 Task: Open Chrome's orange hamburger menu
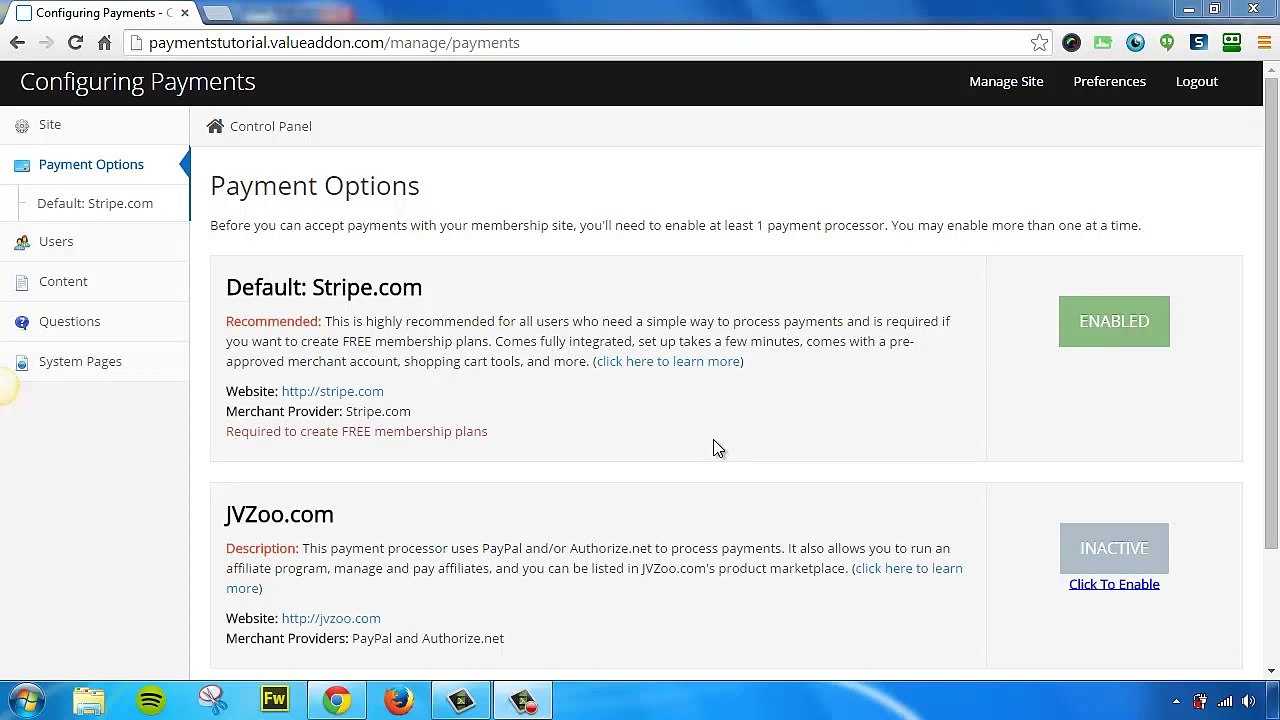[x=1264, y=43]
